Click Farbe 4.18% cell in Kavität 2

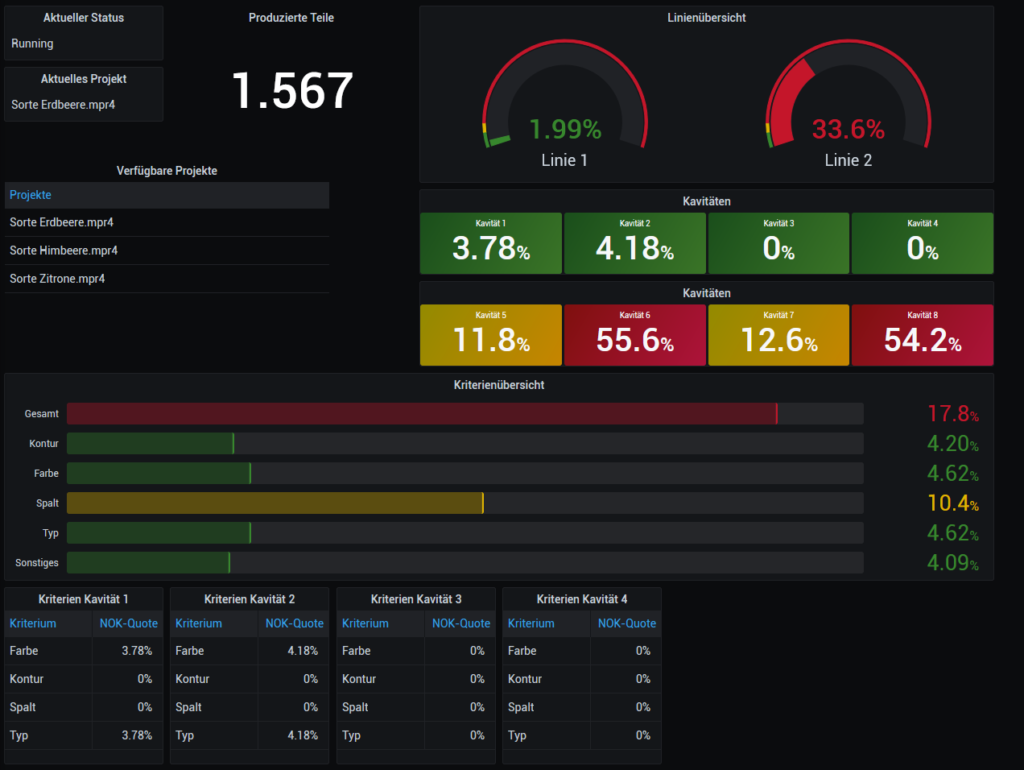pos(293,651)
